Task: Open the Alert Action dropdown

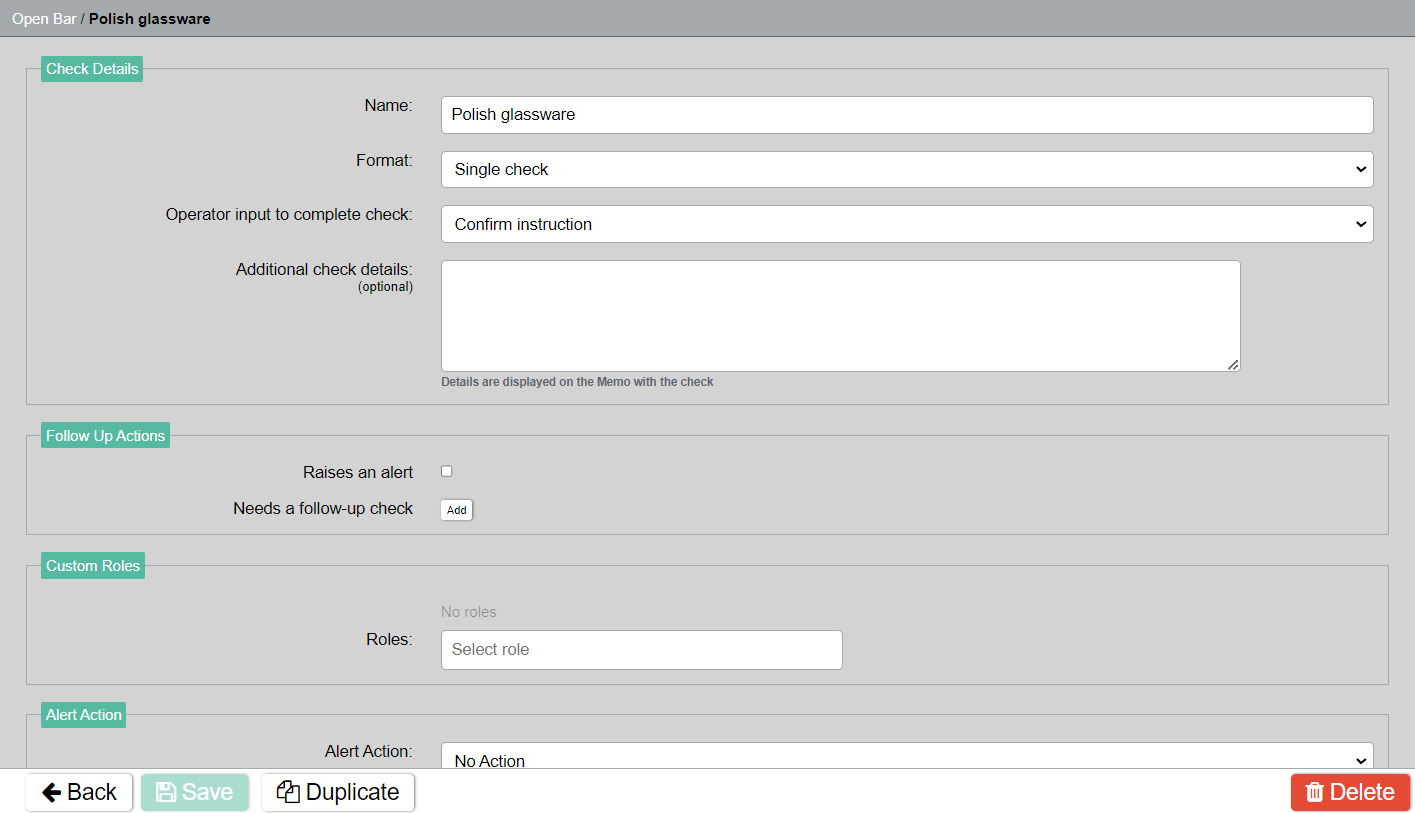Action: click(x=906, y=758)
